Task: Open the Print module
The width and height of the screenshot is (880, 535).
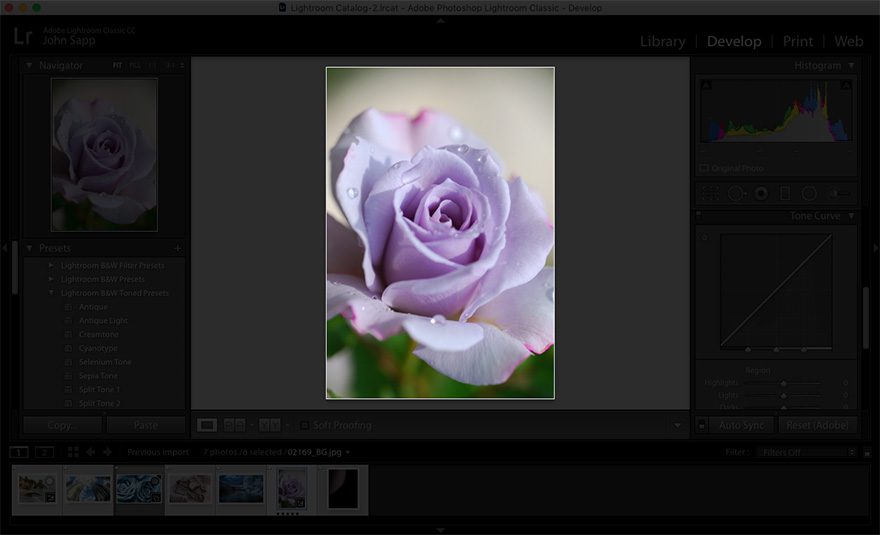Action: (x=797, y=41)
